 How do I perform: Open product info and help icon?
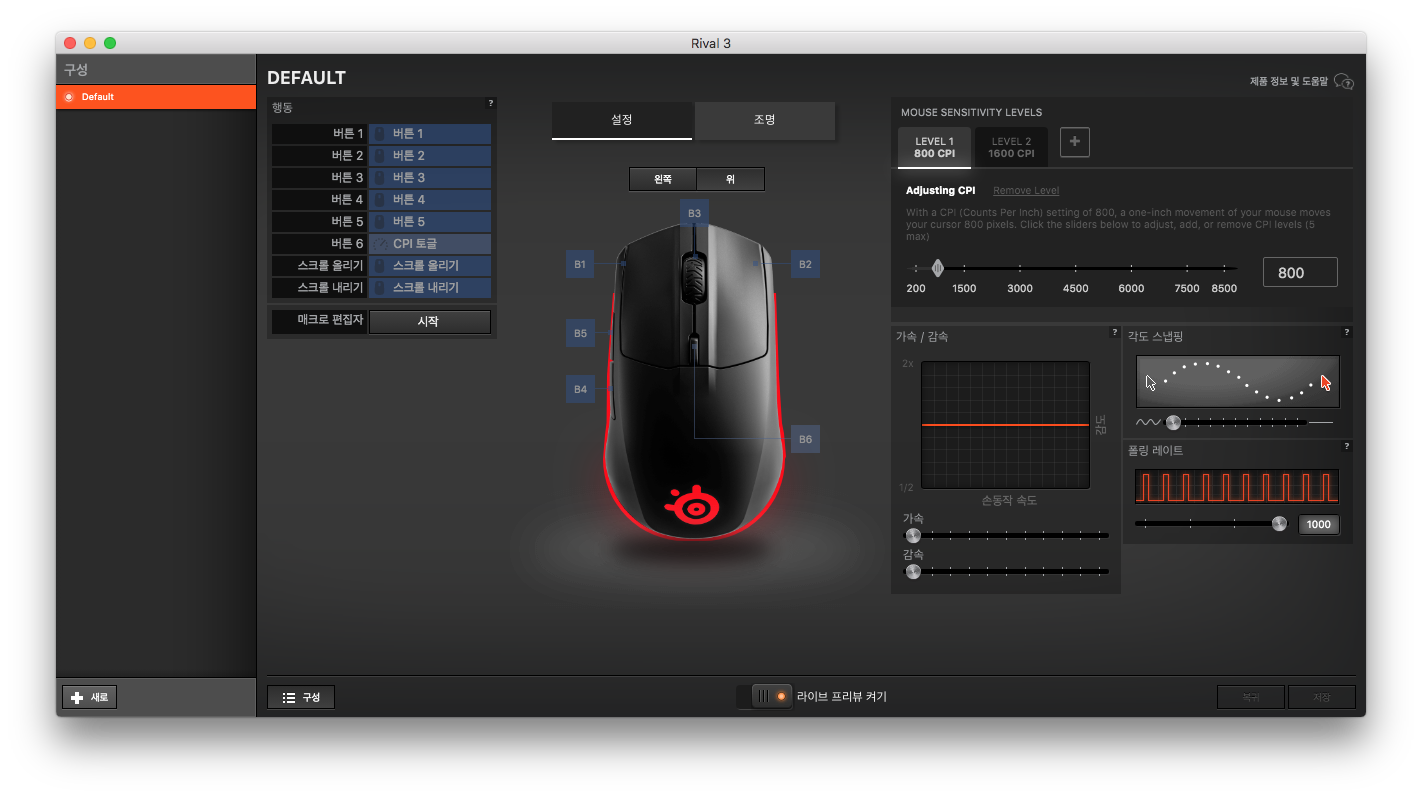pyautogui.click(x=1344, y=81)
